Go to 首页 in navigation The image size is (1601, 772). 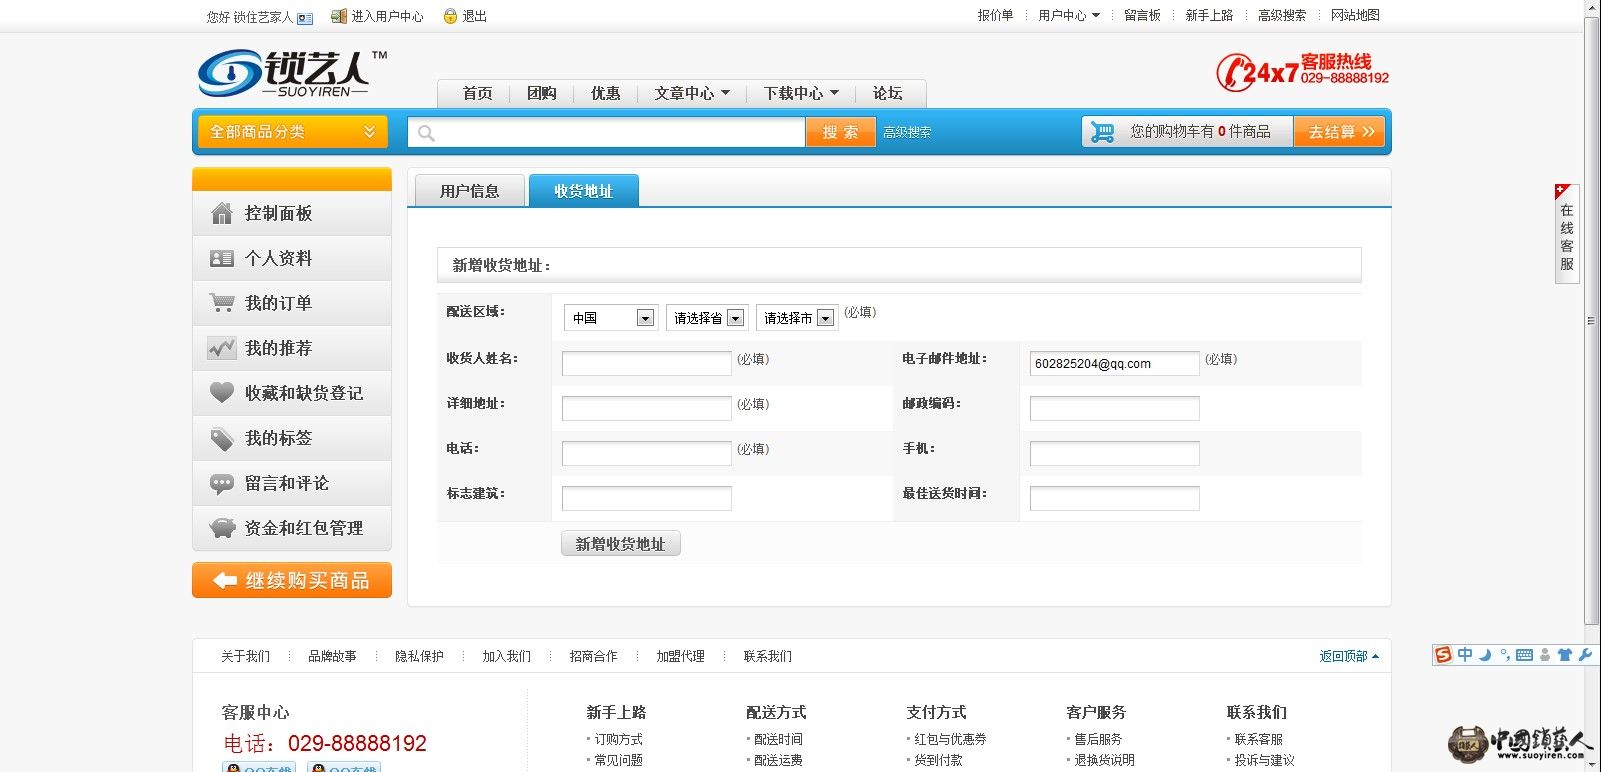tap(478, 93)
